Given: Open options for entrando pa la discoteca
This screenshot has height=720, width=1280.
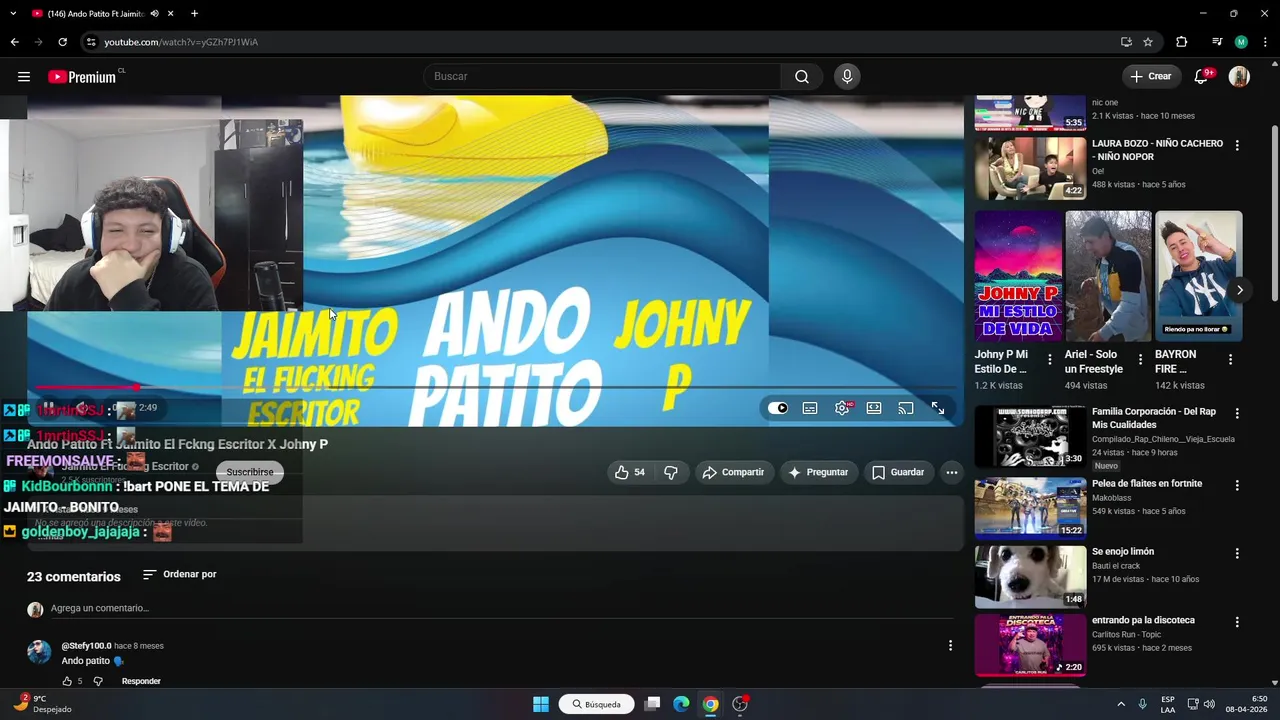Looking at the screenshot, I should (1237, 622).
